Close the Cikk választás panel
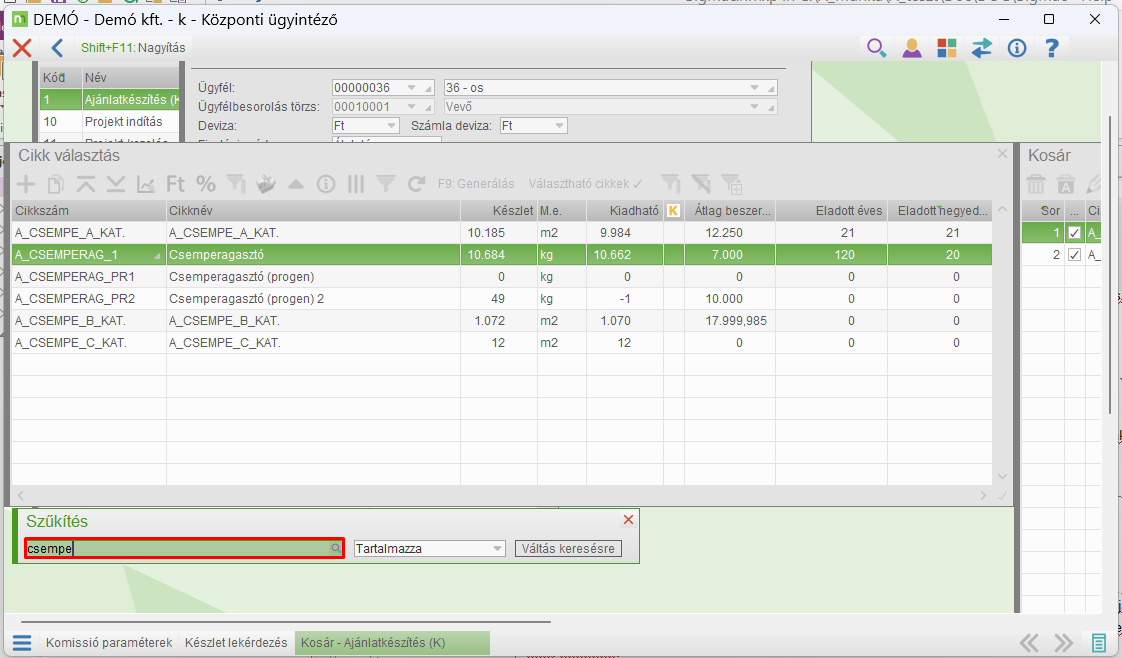 point(1002,154)
